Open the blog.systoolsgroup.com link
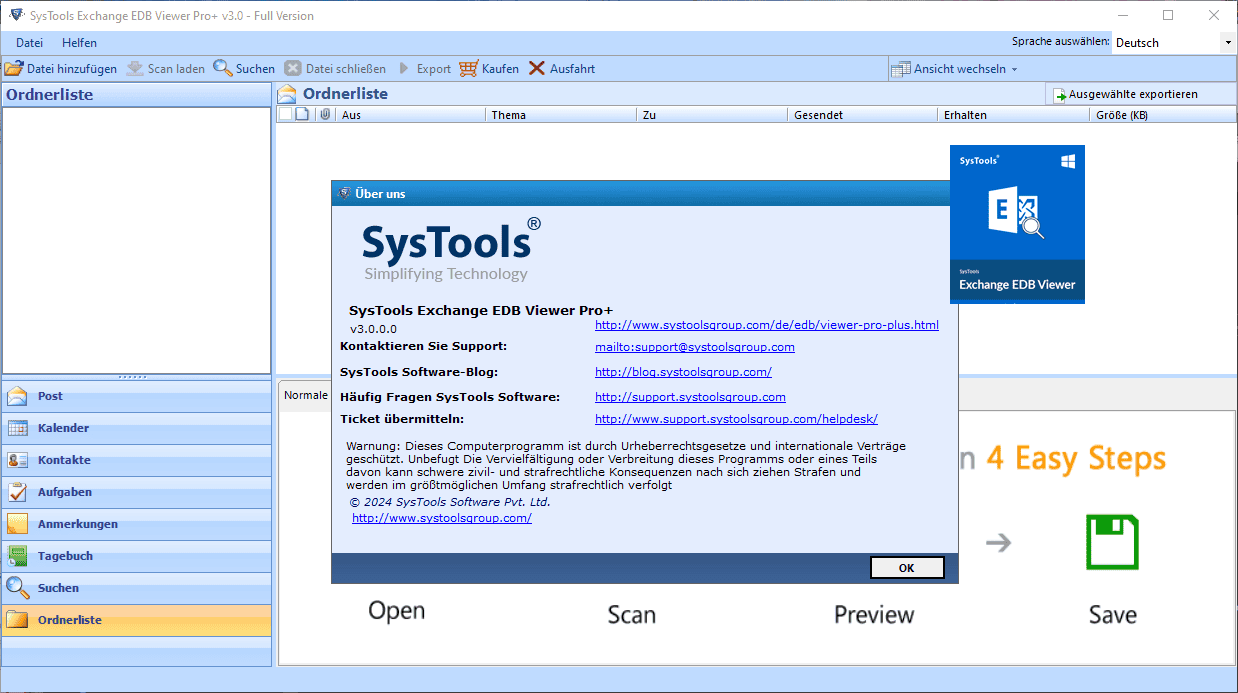The width and height of the screenshot is (1238, 693). [683, 372]
